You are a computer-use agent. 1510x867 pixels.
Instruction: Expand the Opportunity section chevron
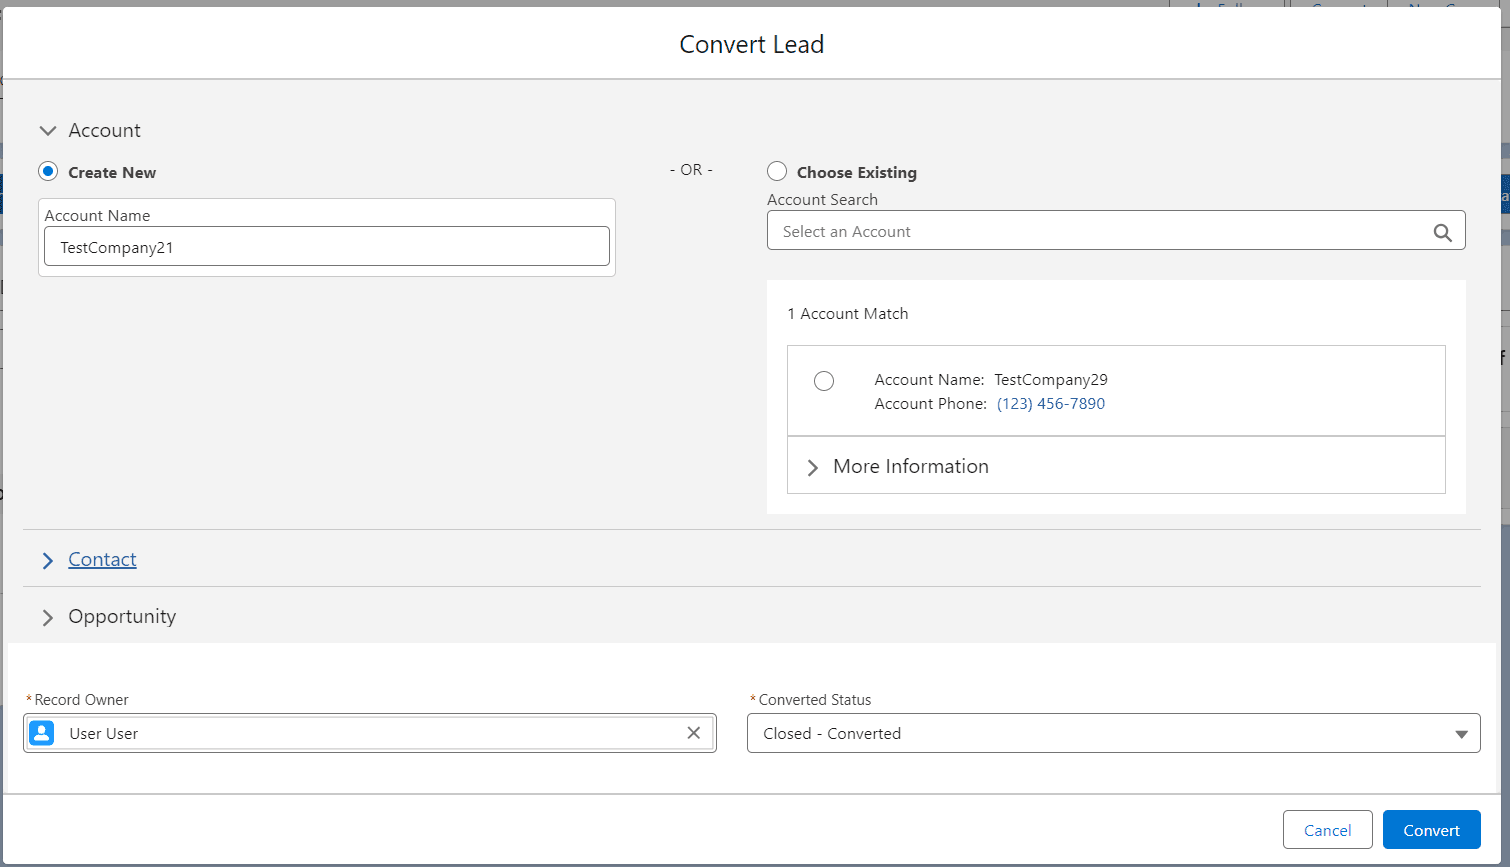[x=47, y=618]
